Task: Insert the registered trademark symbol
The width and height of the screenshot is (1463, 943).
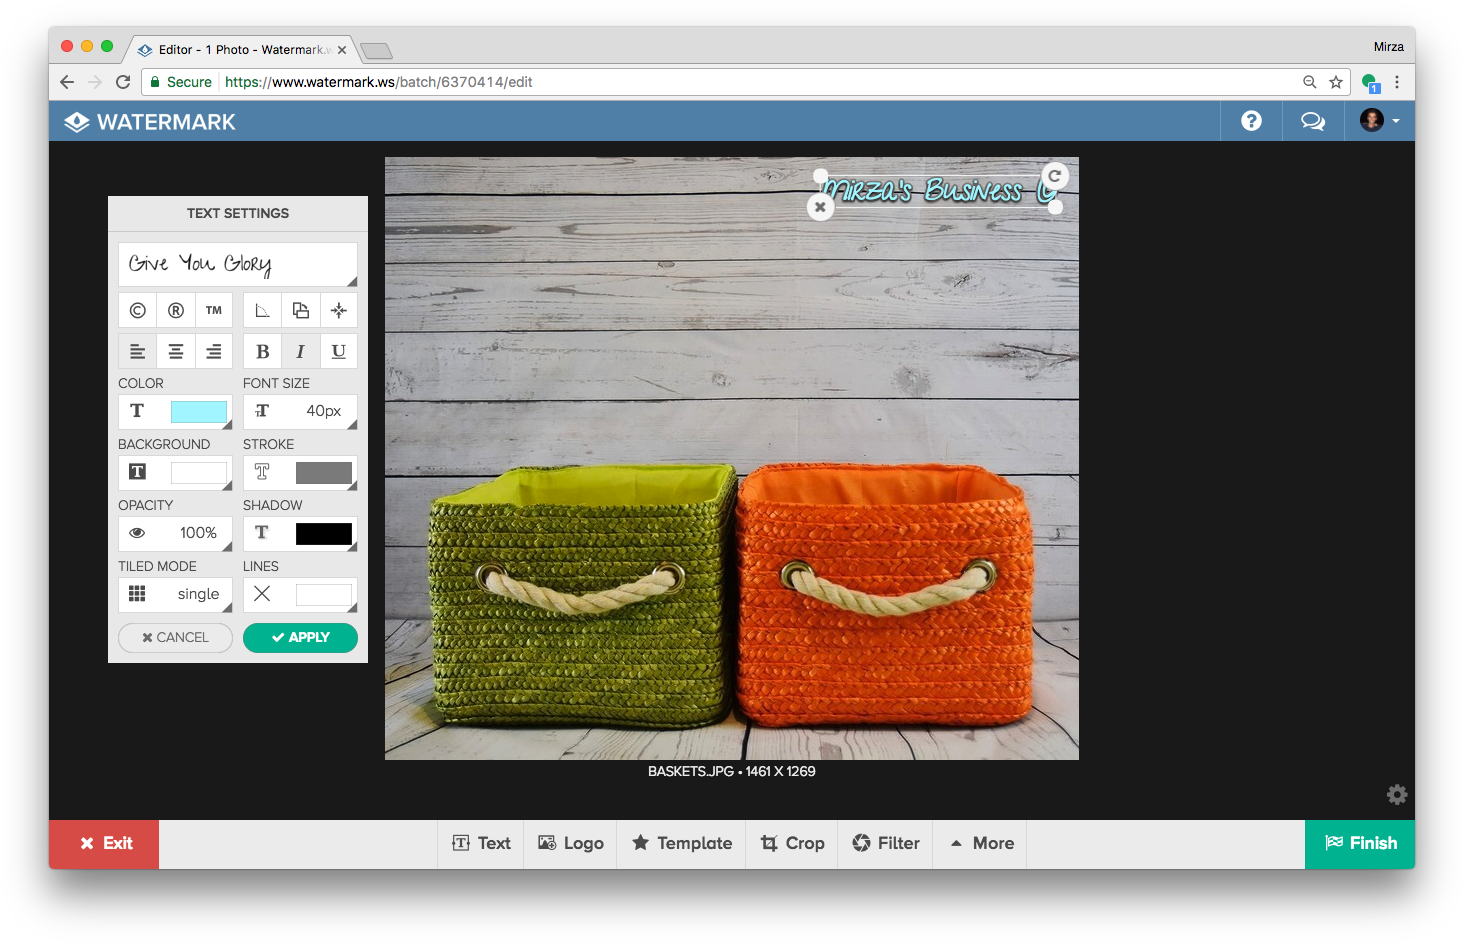Action: 176,311
